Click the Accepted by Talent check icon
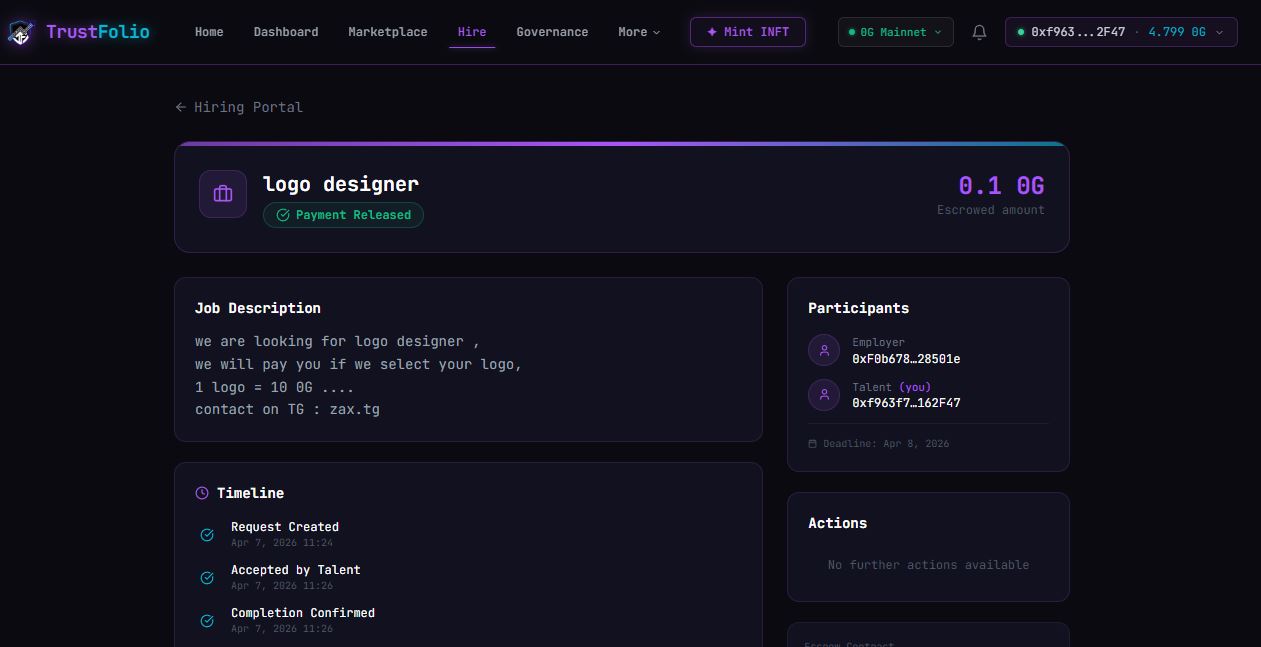 207,578
